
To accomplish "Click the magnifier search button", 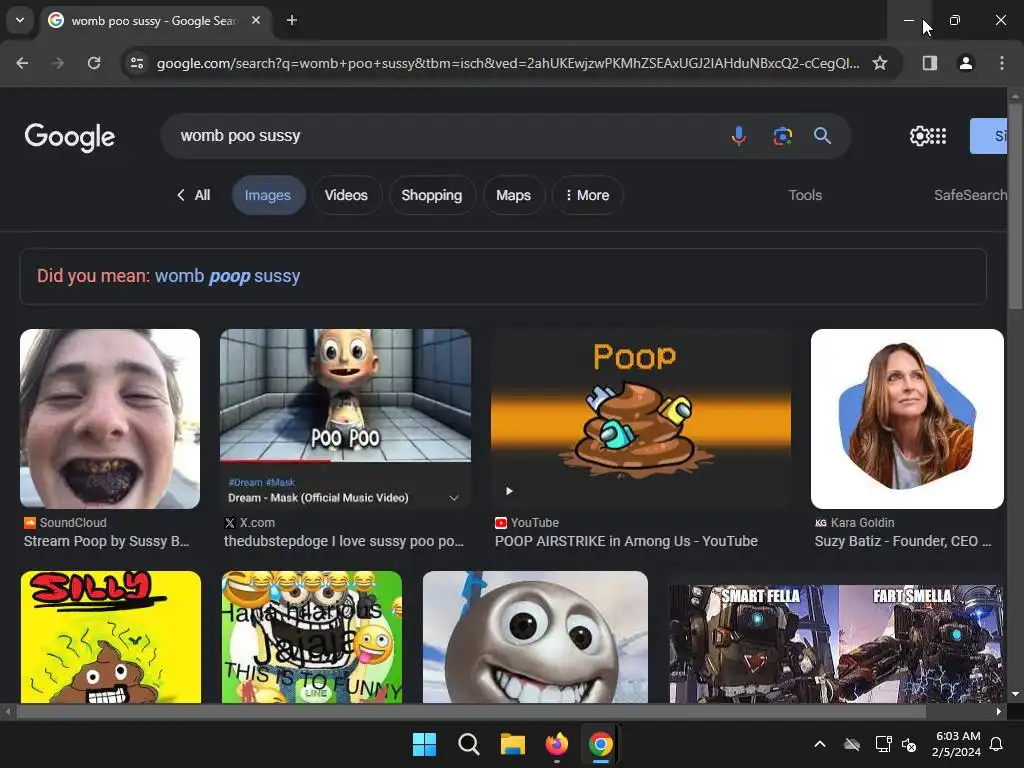I will point(822,136).
